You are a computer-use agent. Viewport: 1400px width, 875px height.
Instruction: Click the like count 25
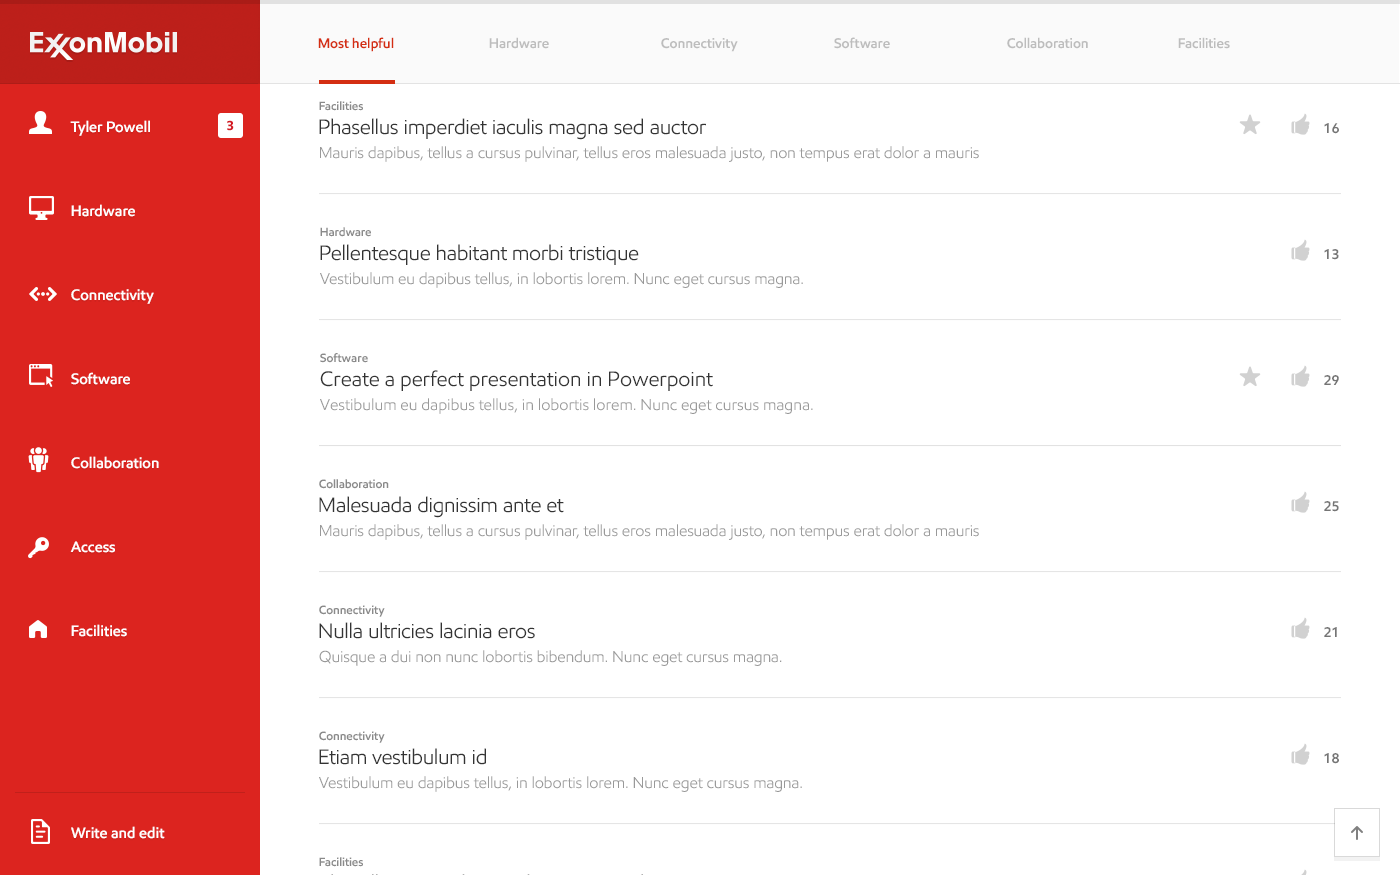(1331, 506)
